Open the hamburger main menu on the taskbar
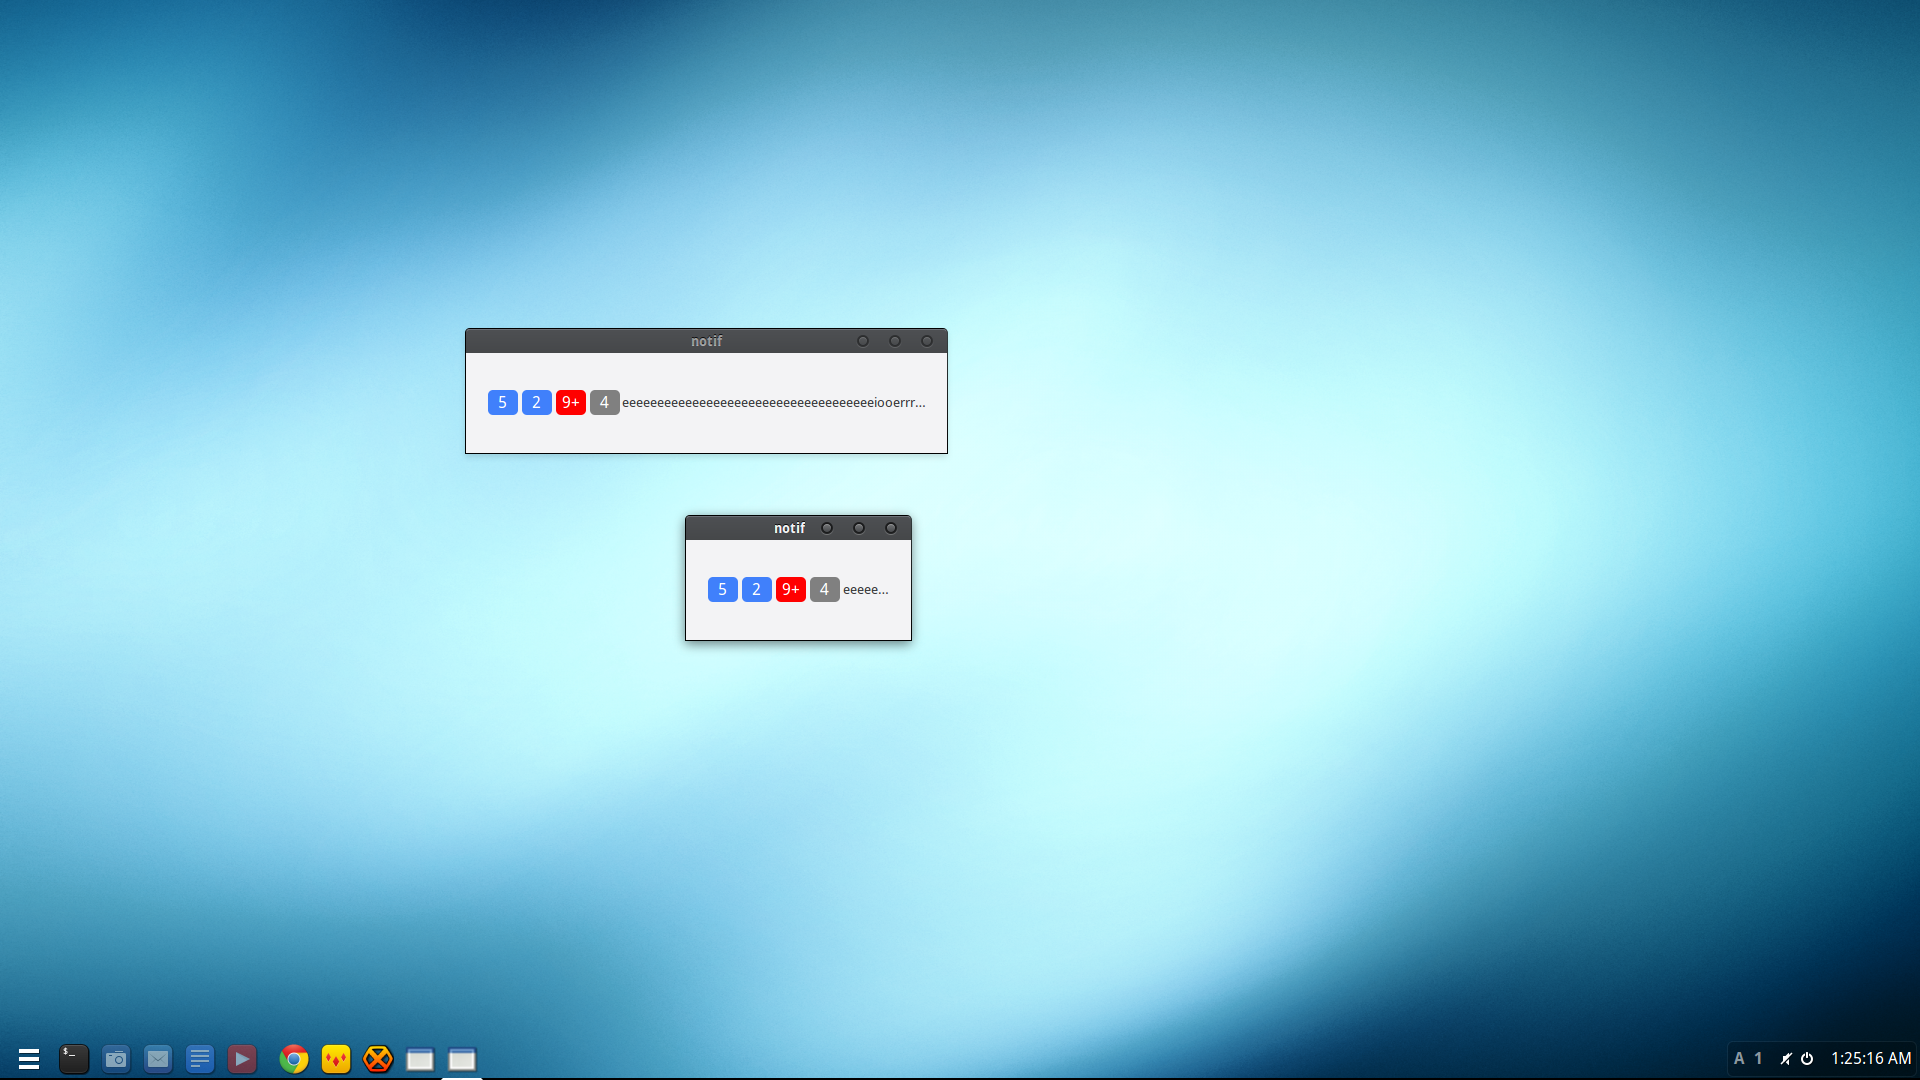1920x1080 pixels. click(x=29, y=1059)
